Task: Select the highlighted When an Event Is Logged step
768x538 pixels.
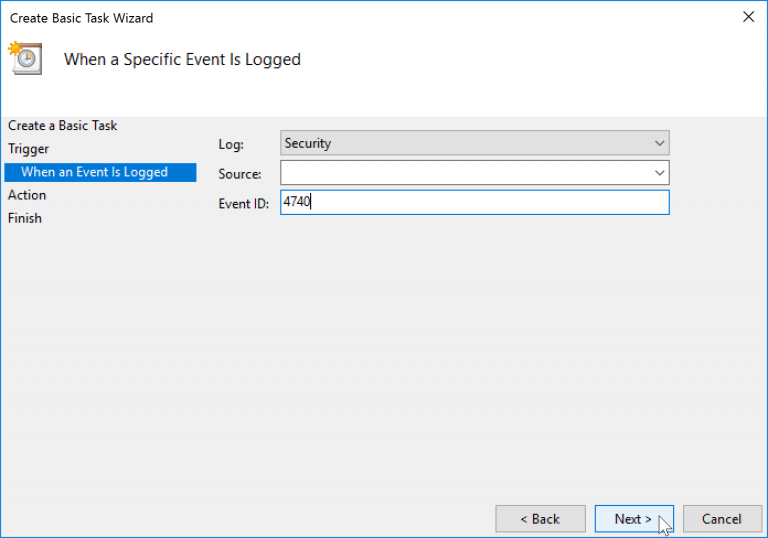Action: 100,172
